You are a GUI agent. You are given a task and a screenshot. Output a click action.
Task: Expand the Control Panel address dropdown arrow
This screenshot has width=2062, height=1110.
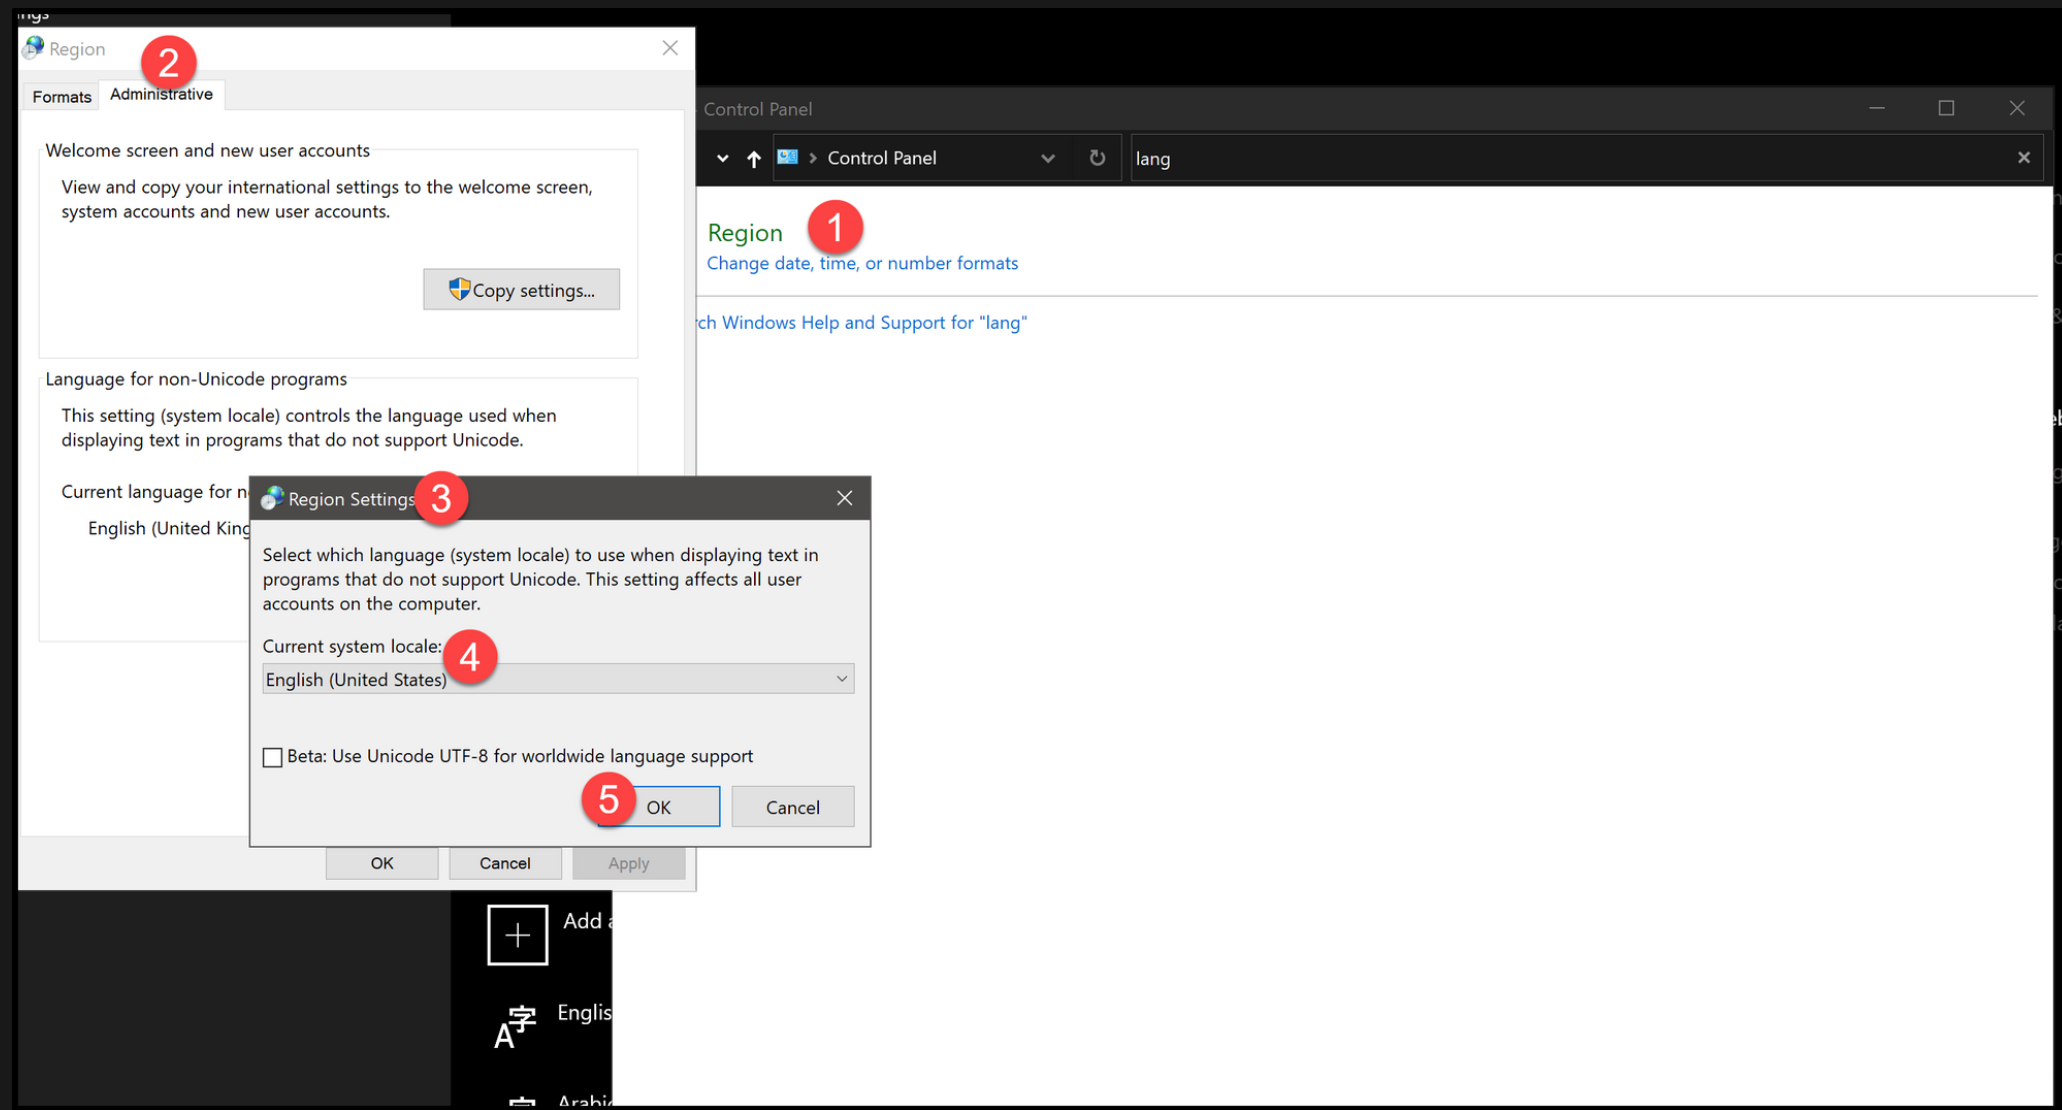1047,158
